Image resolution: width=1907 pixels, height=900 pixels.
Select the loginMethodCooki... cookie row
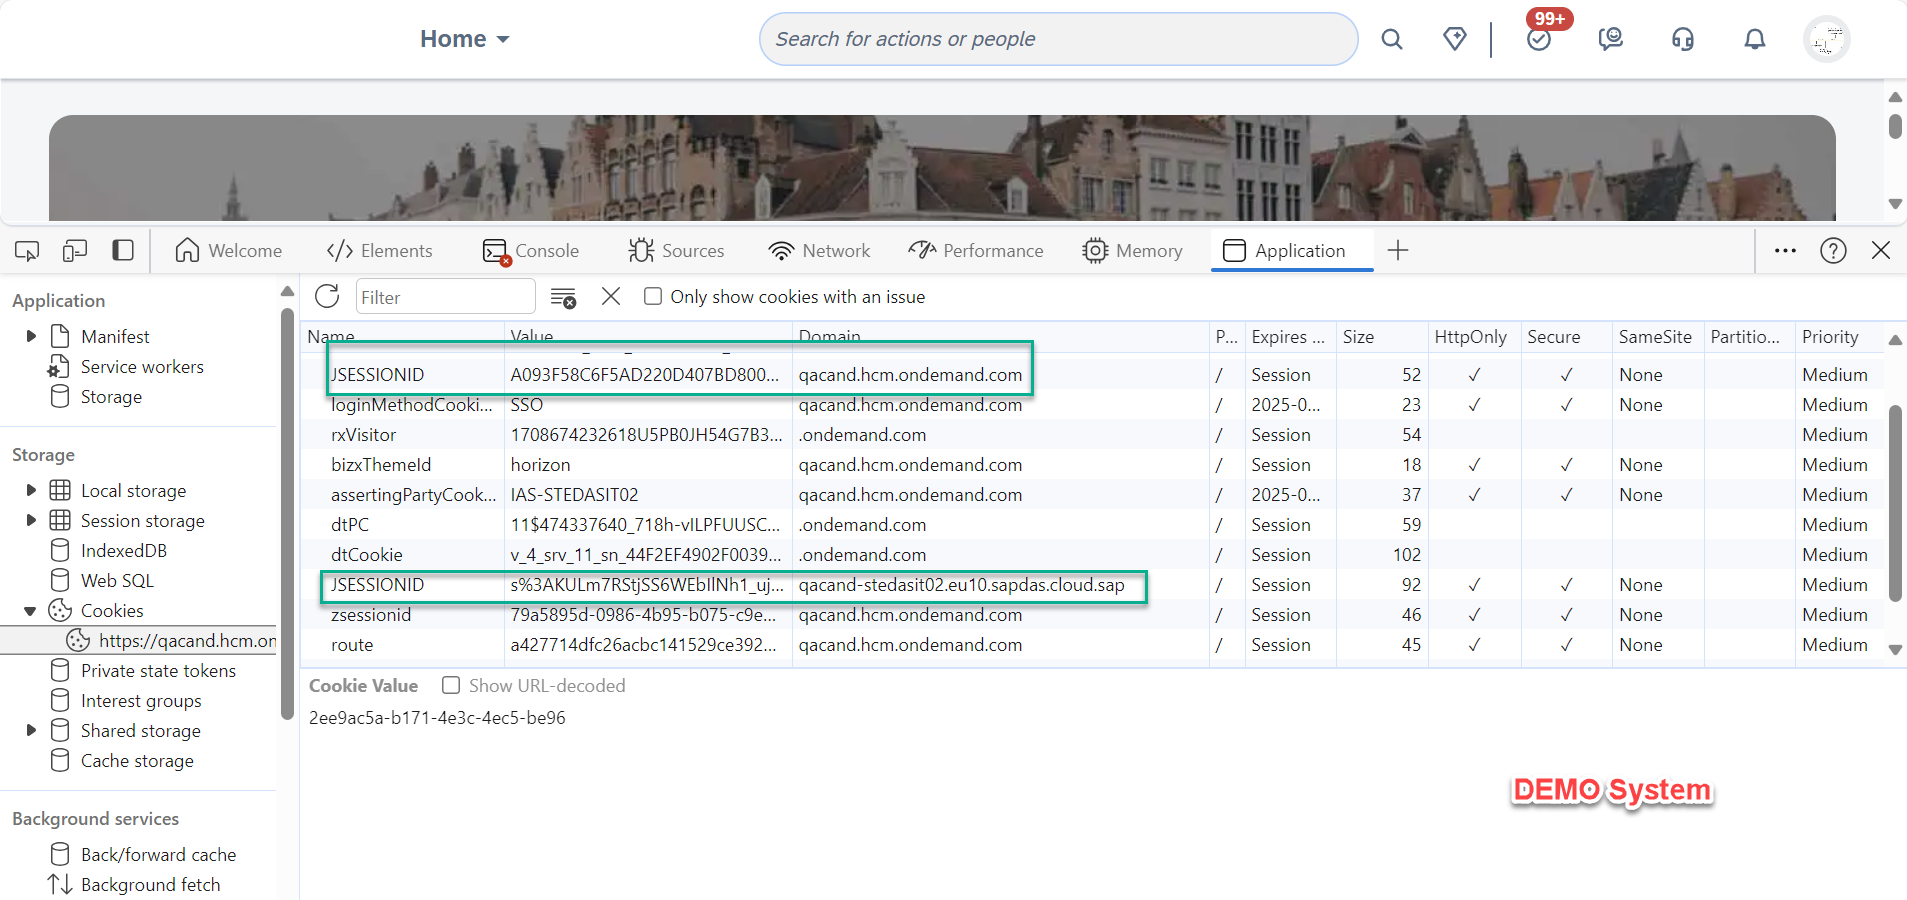1094,404
